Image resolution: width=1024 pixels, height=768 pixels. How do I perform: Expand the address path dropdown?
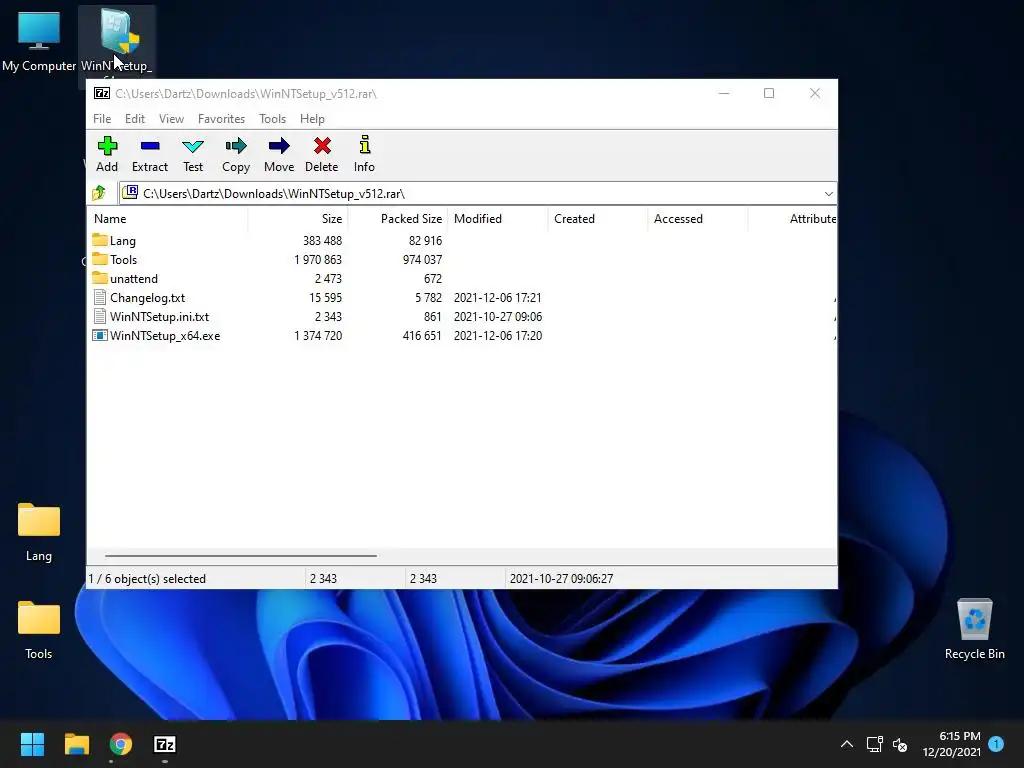pyautogui.click(x=828, y=194)
